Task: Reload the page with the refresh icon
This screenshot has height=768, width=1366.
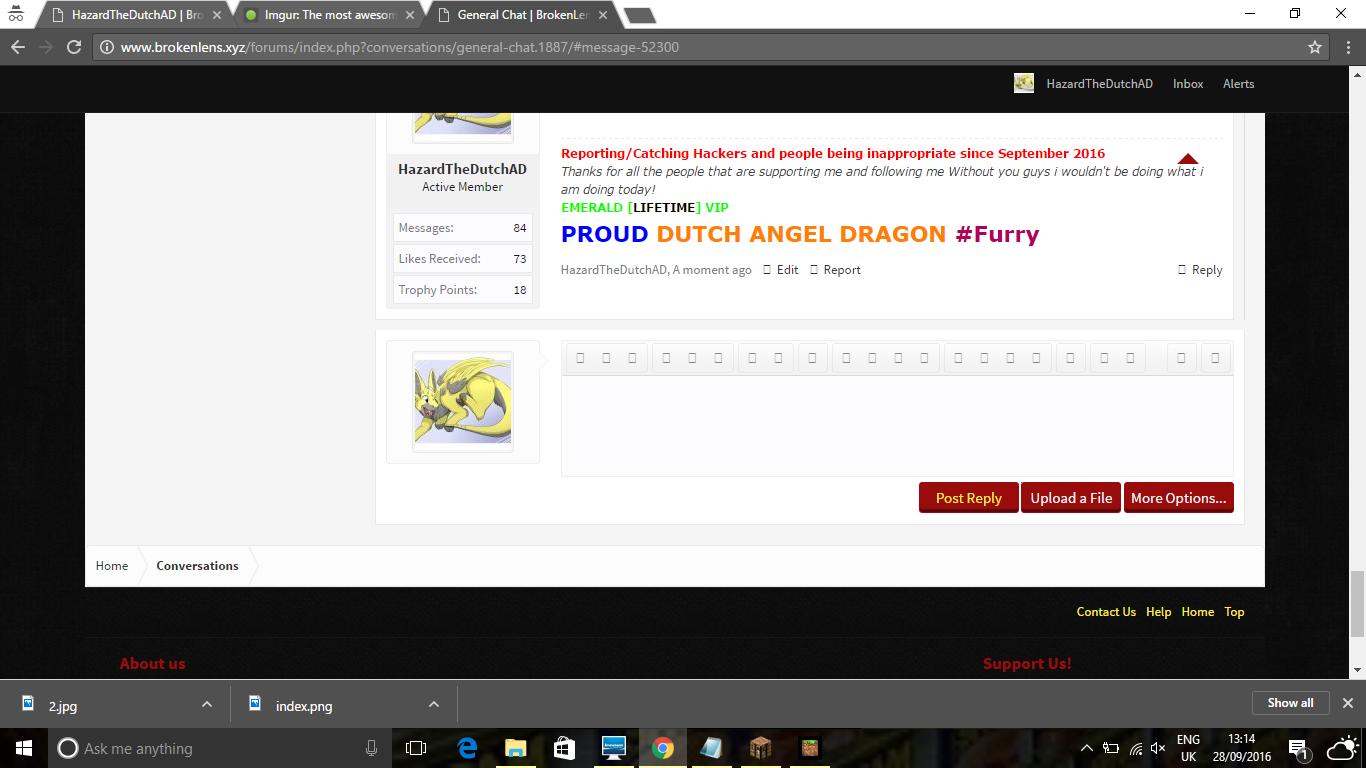Action: pyautogui.click(x=74, y=47)
